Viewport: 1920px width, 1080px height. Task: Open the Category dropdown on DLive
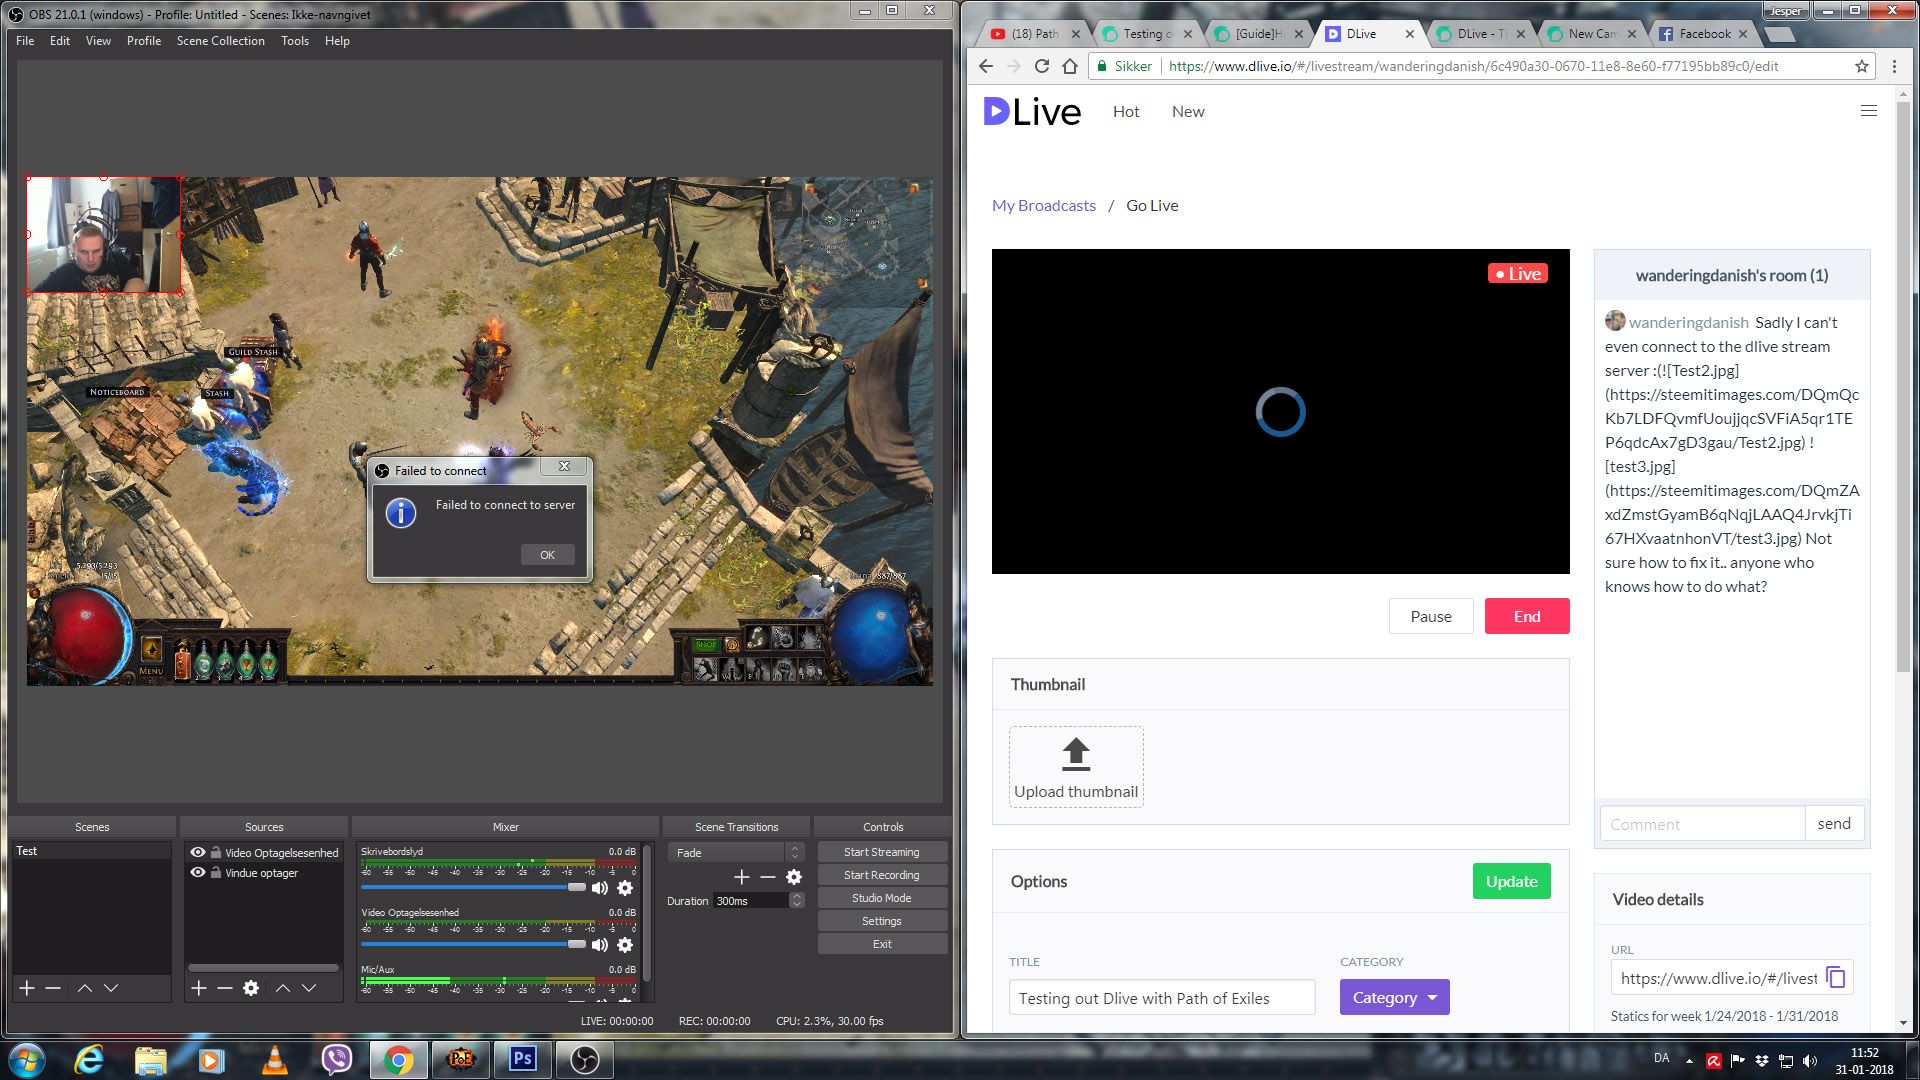point(1394,997)
